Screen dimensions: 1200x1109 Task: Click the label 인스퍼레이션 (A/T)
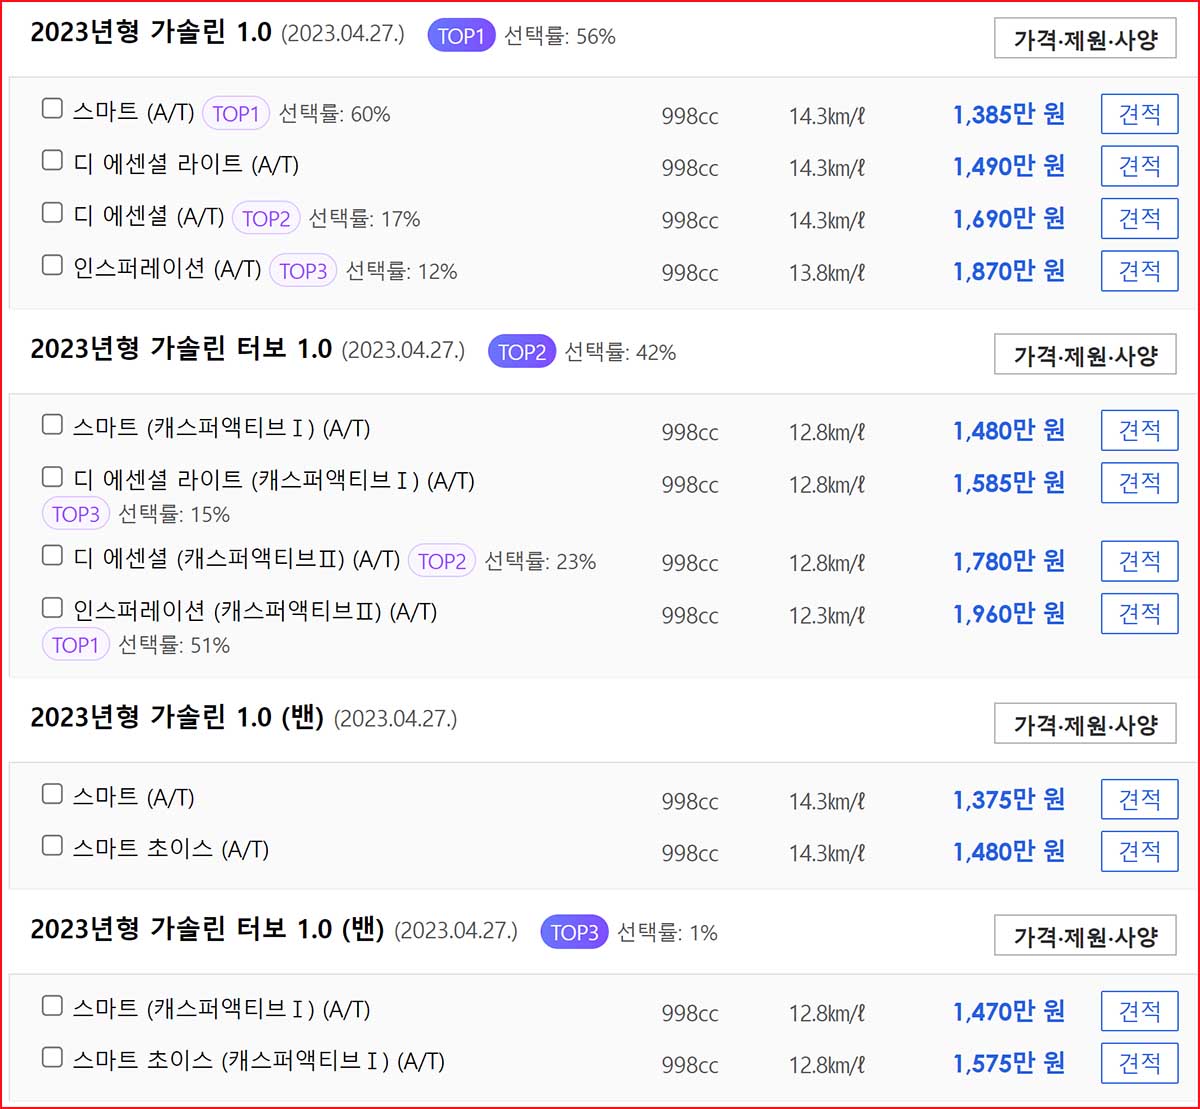167,268
